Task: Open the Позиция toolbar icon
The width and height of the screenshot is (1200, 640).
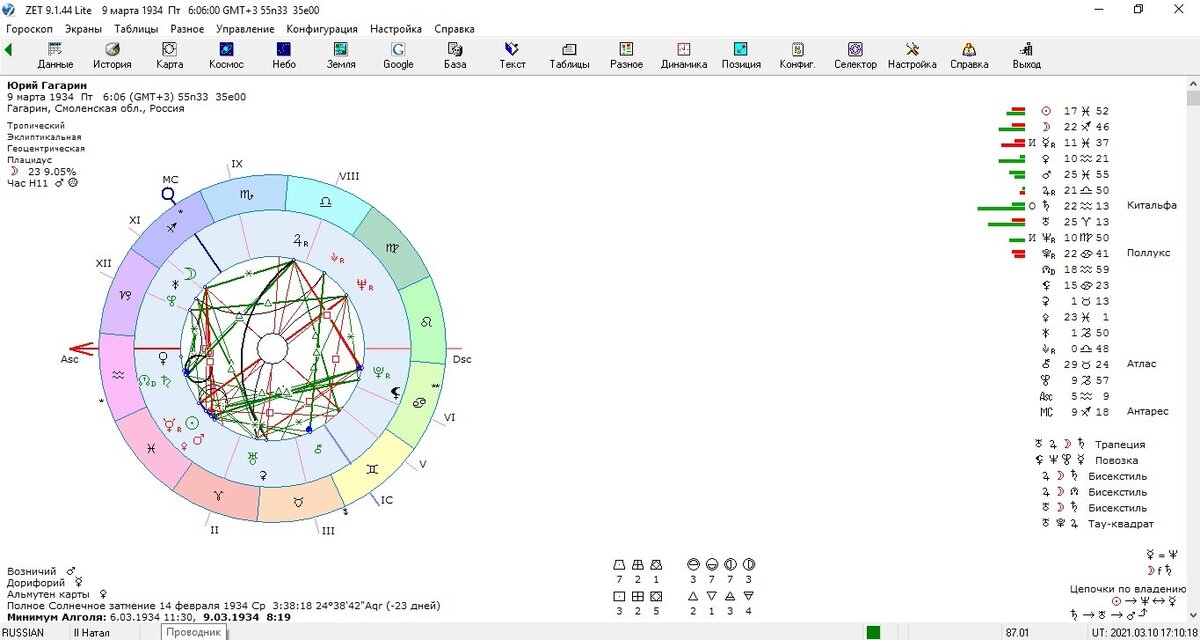Action: (x=741, y=55)
